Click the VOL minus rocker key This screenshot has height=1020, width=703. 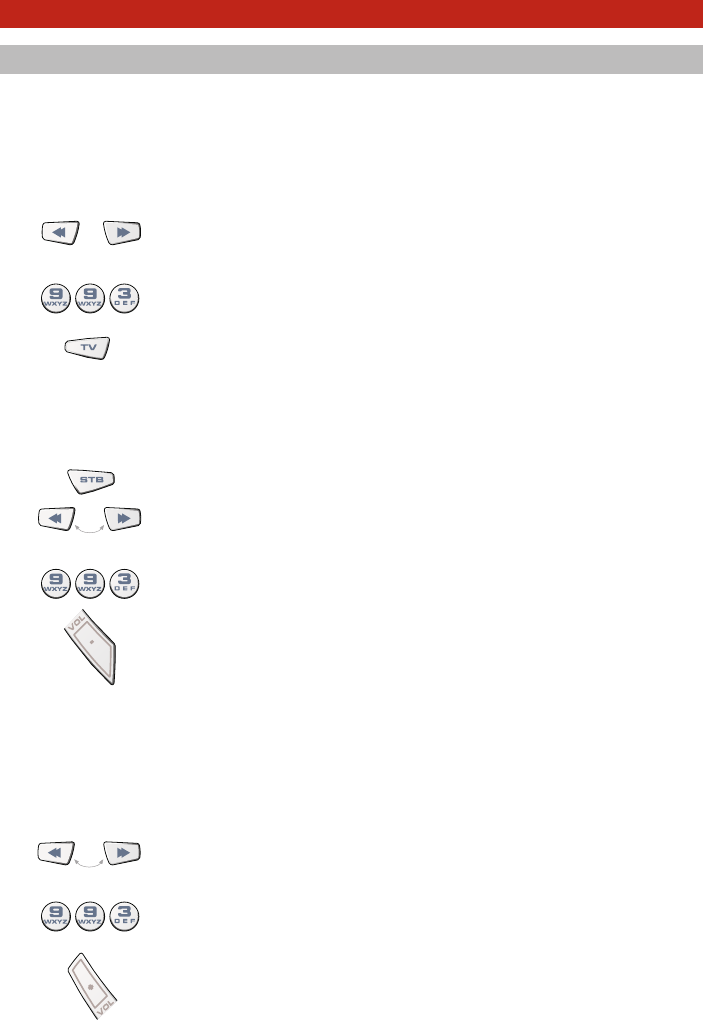tap(92, 986)
